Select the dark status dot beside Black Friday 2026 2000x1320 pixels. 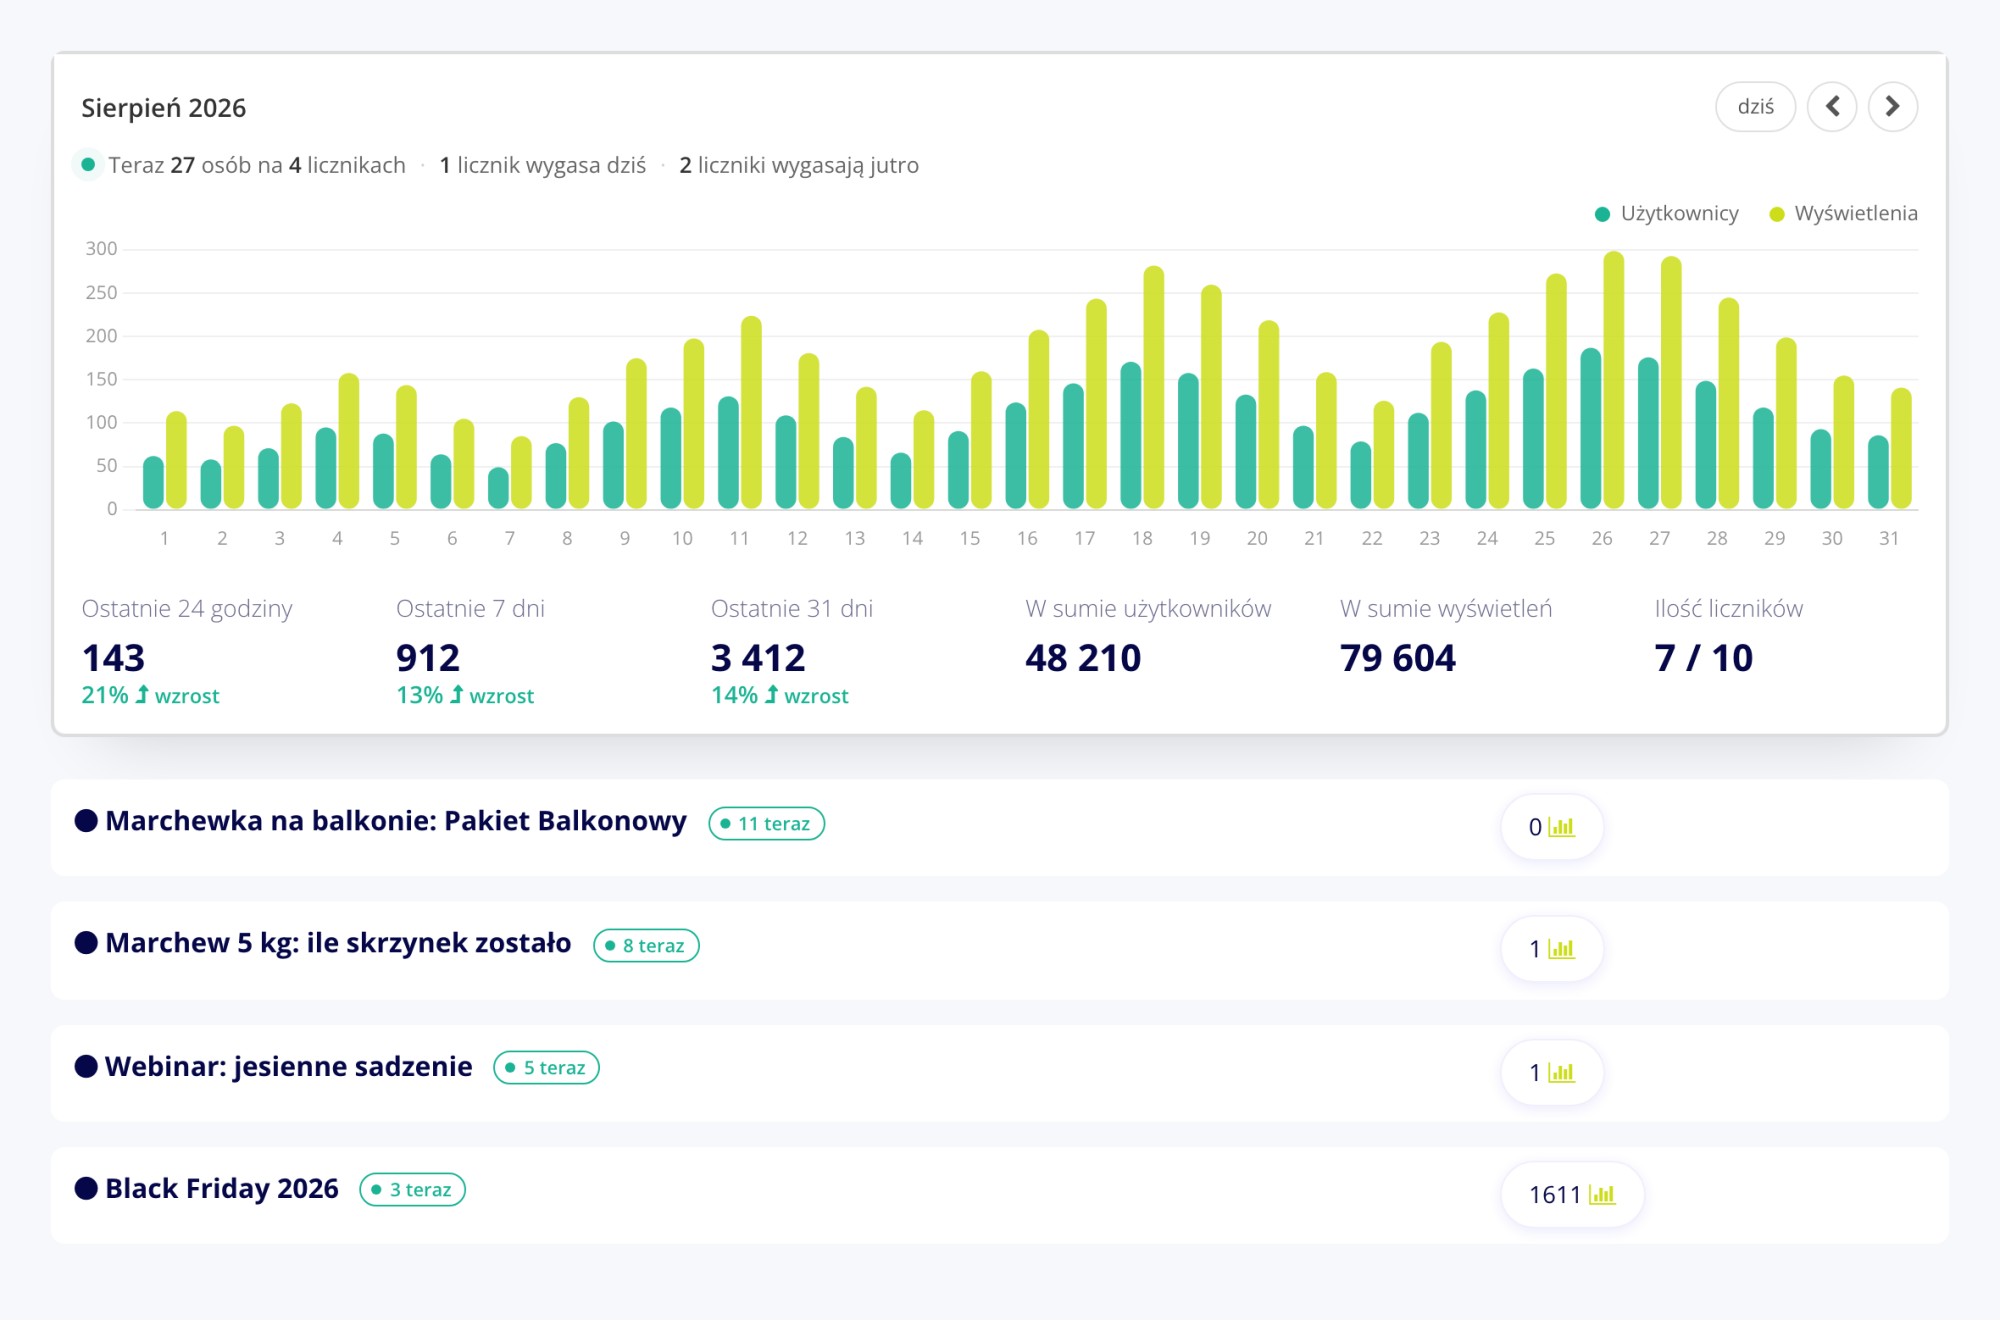point(87,1189)
